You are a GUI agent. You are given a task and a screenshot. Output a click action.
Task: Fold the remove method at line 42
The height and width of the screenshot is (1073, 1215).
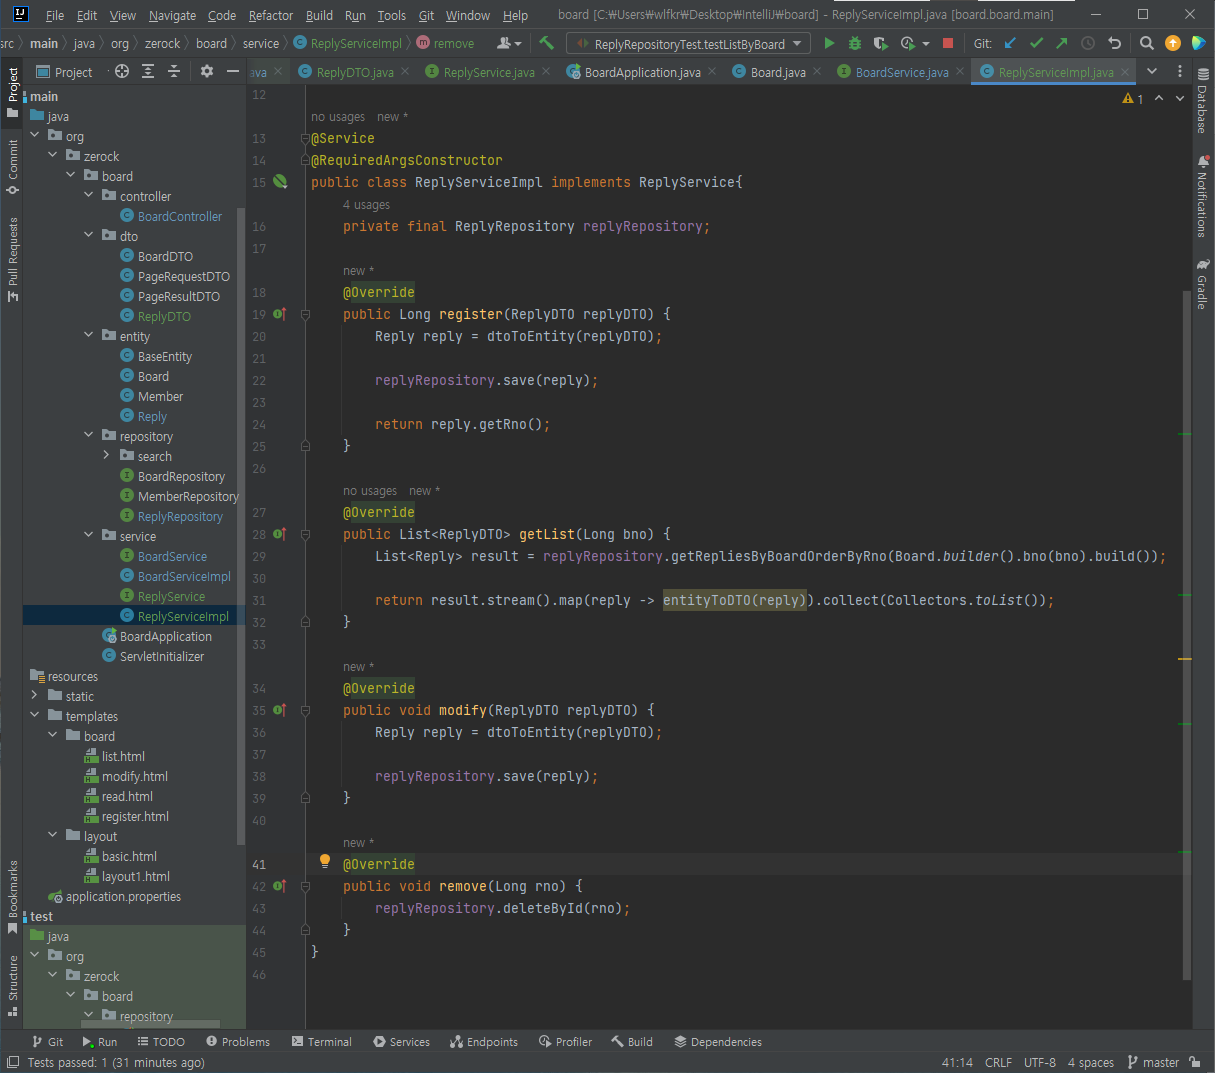pos(305,886)
